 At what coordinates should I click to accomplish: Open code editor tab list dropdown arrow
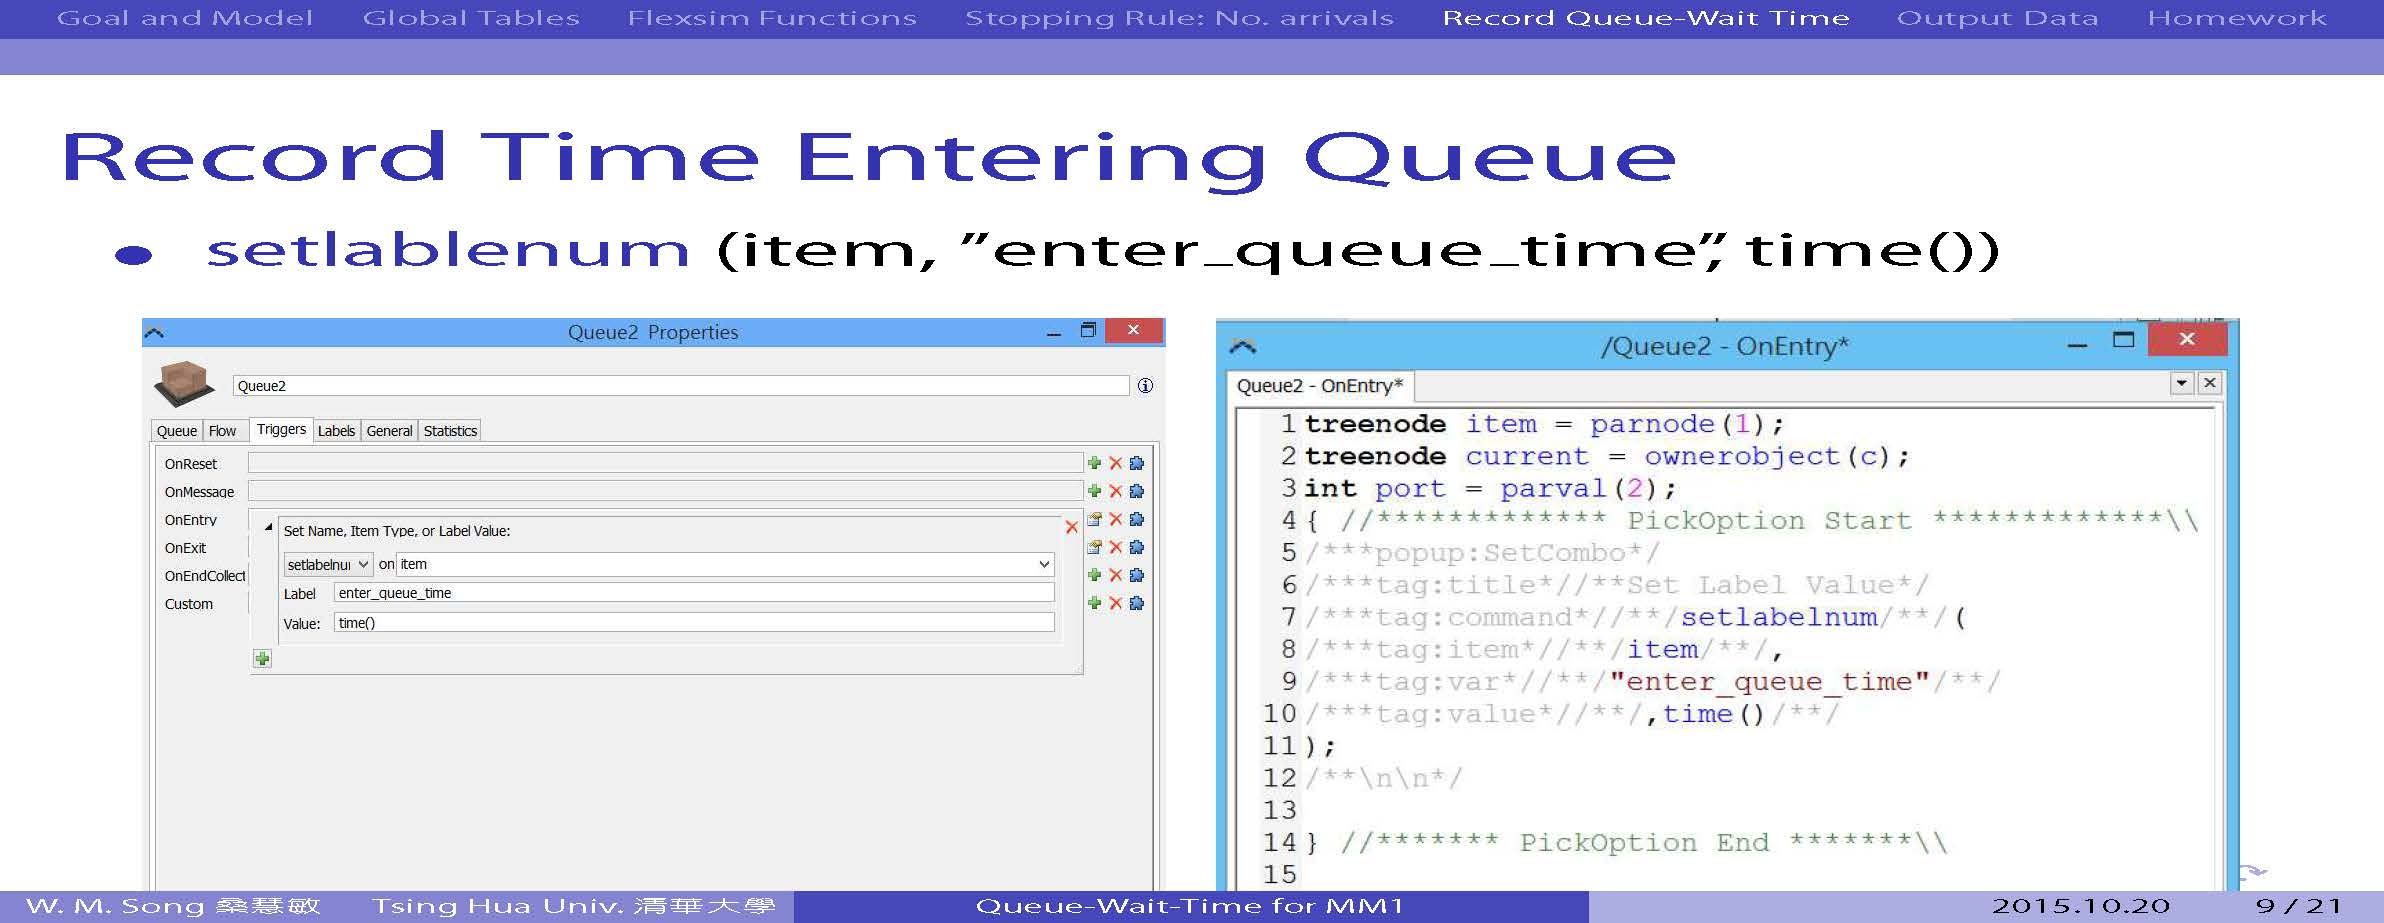(x=2181, y=383)
